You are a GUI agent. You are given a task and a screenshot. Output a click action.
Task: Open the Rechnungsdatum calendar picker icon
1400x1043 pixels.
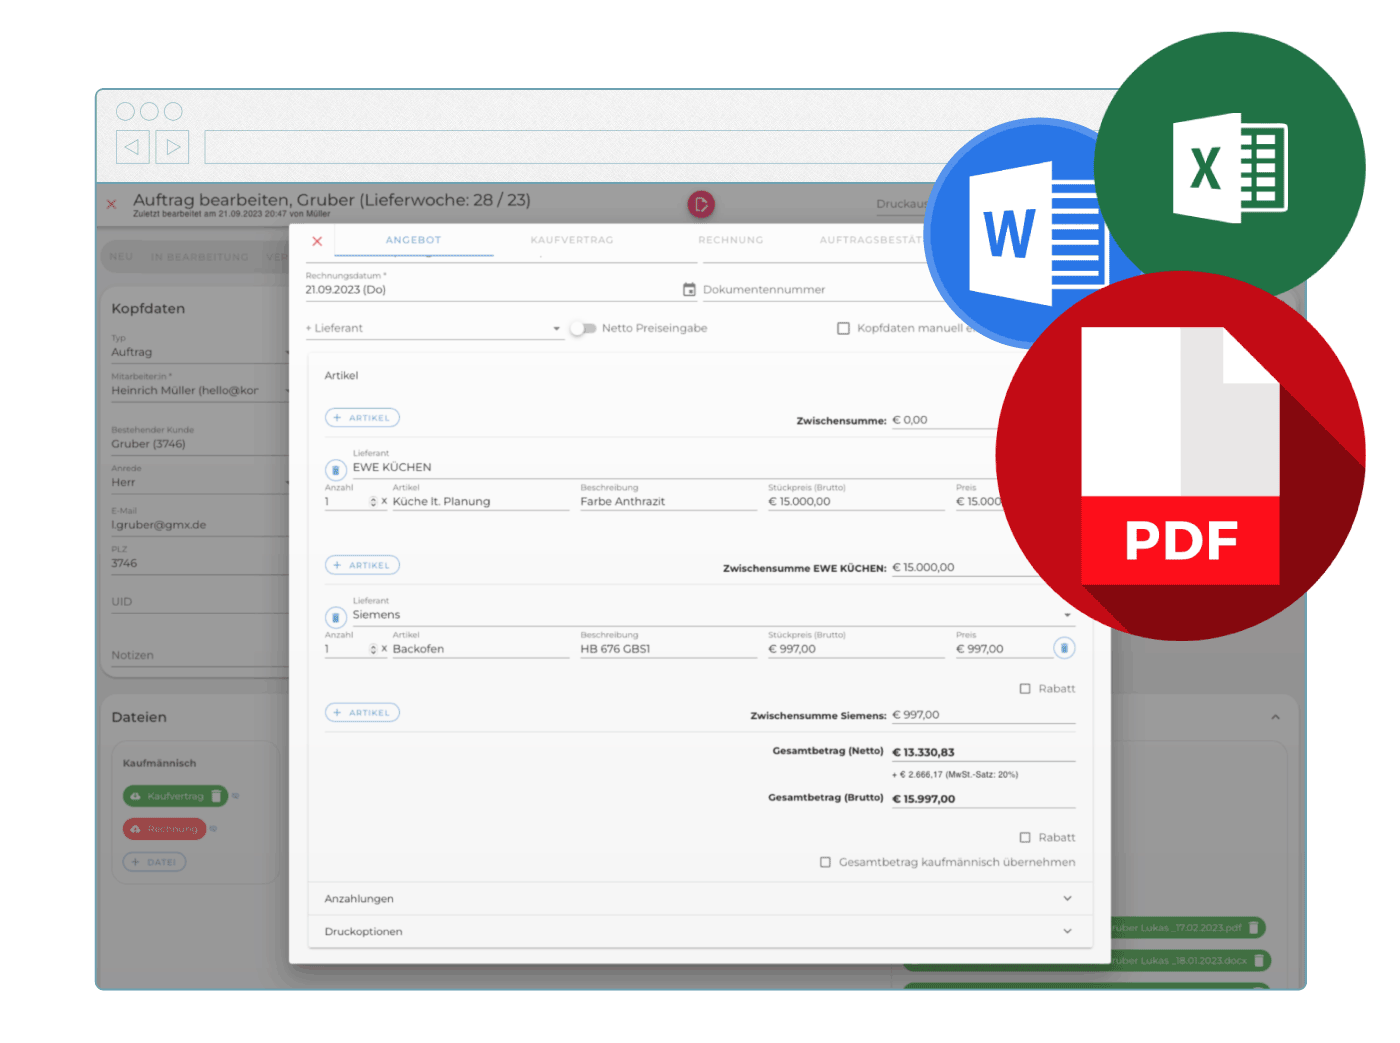(x=689, y=290)
